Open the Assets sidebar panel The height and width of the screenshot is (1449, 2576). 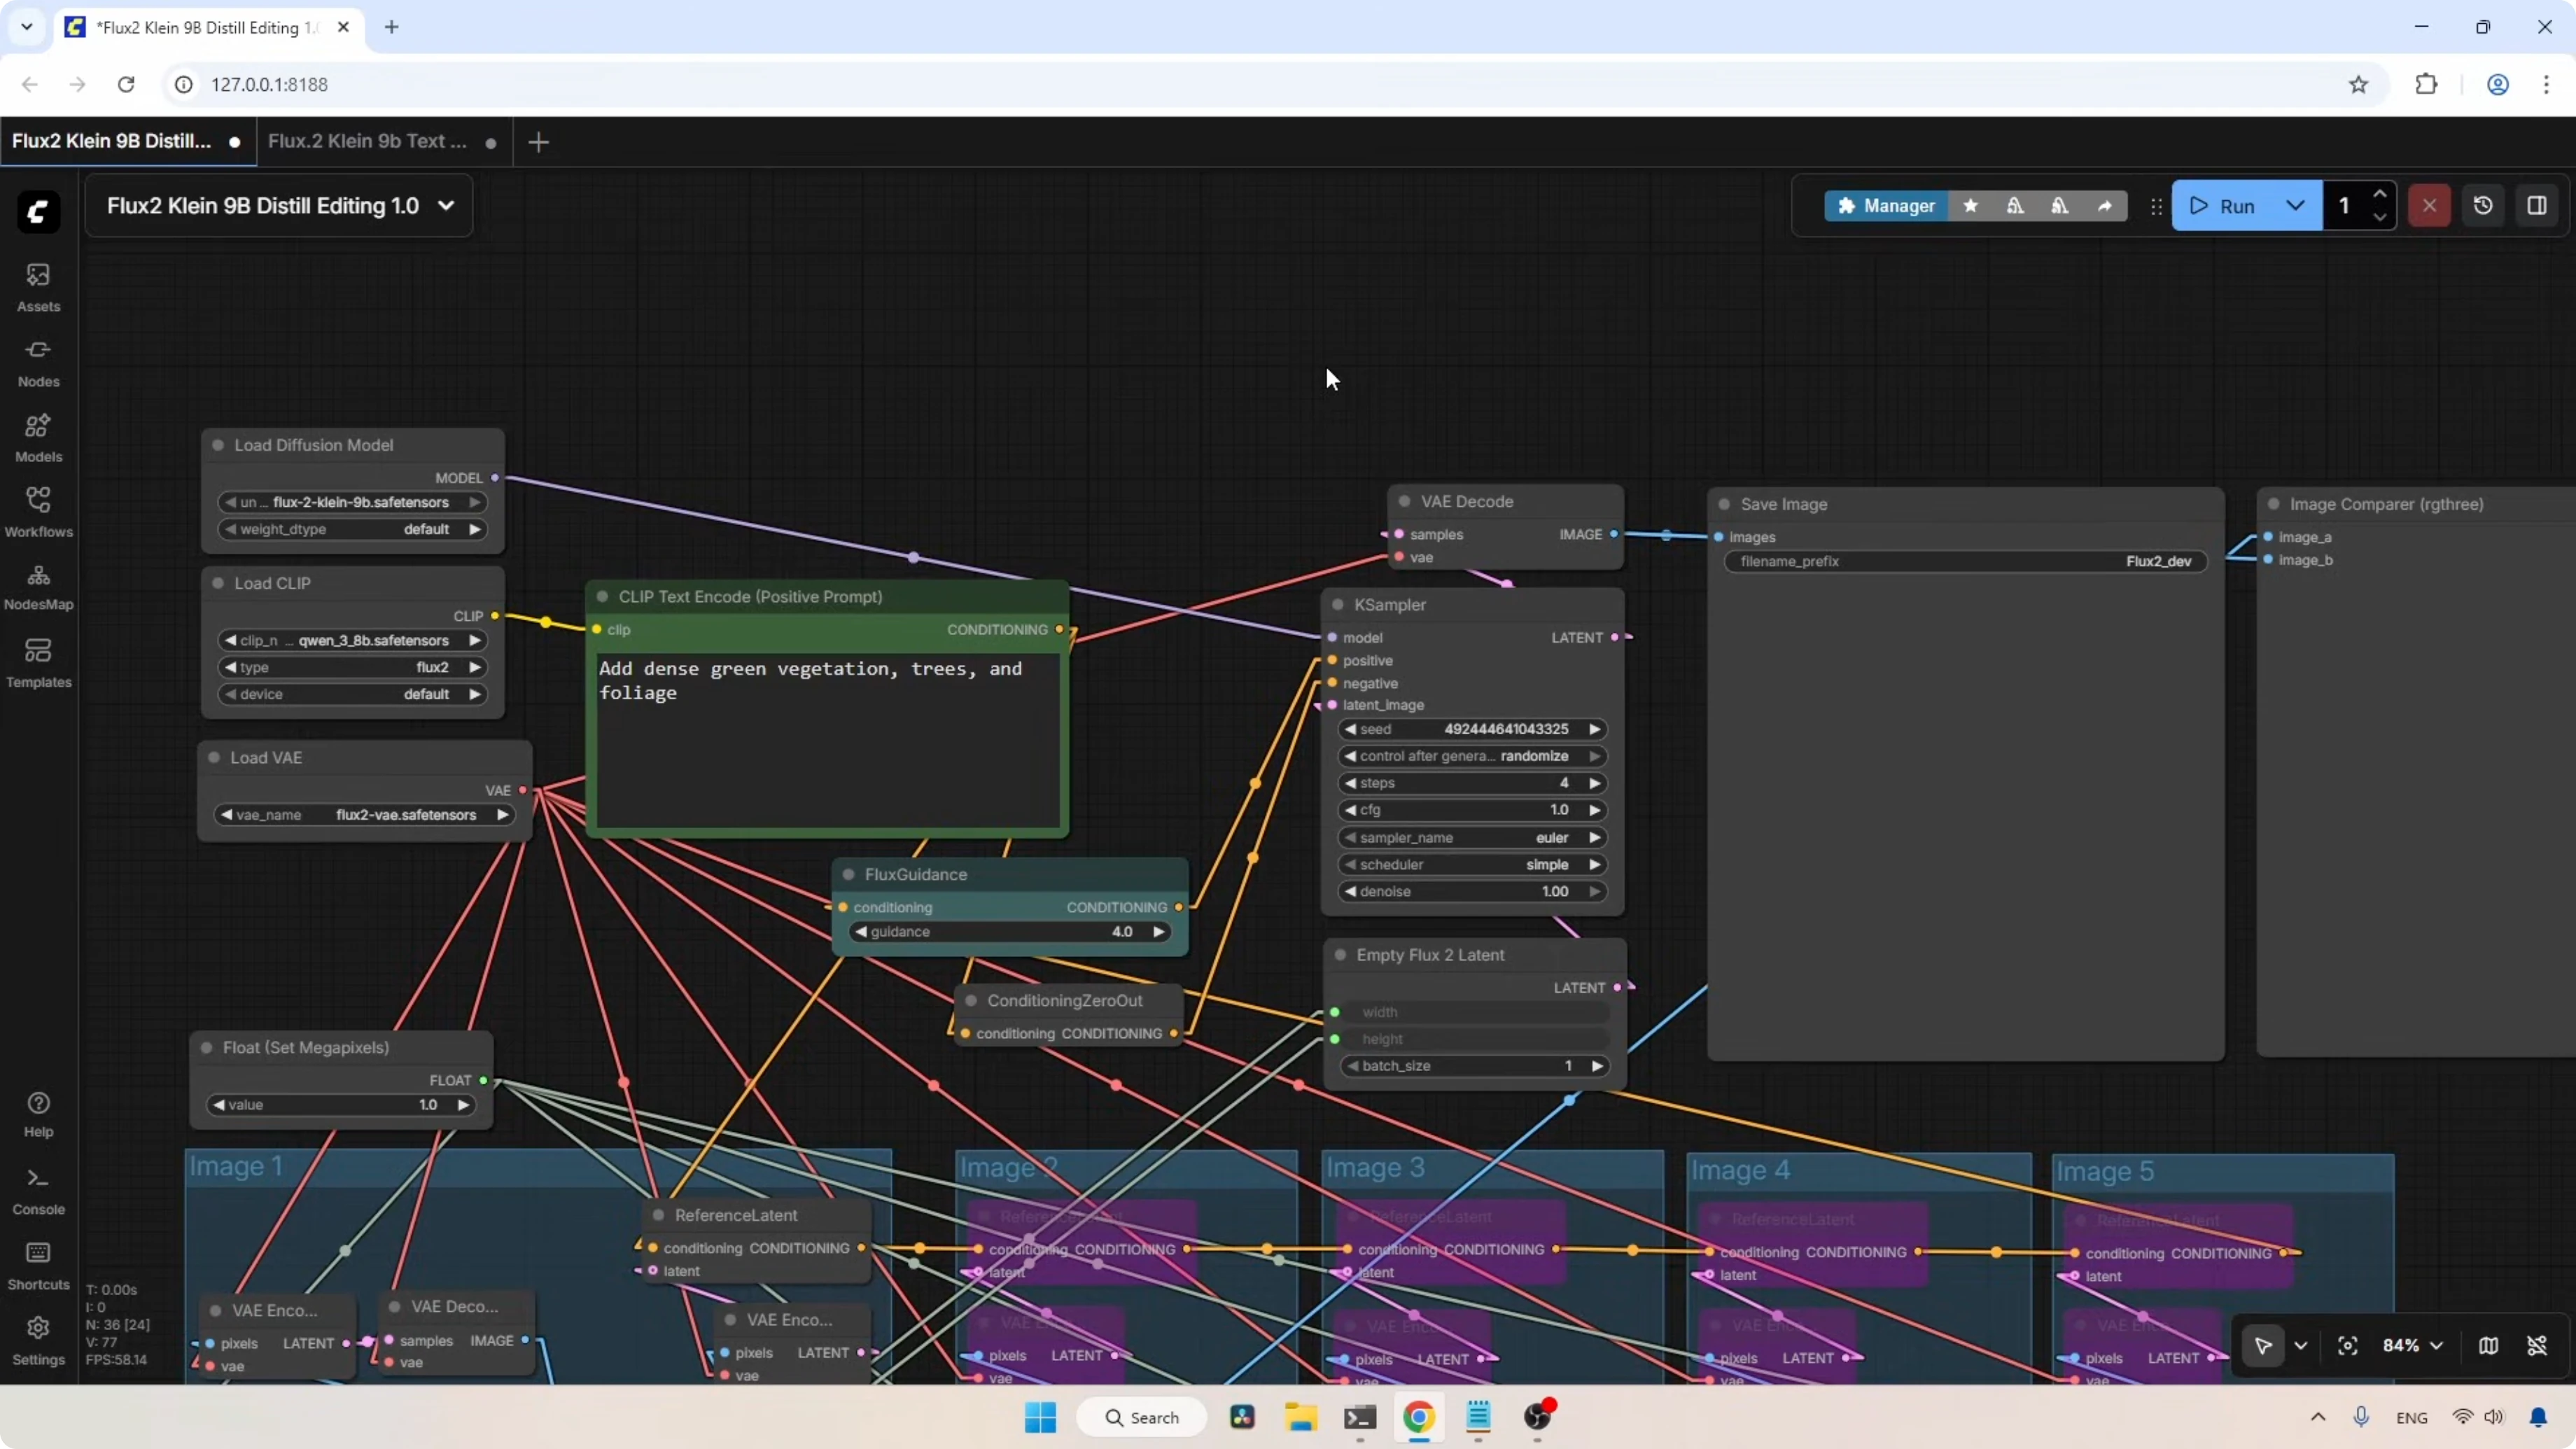[38, 286]
